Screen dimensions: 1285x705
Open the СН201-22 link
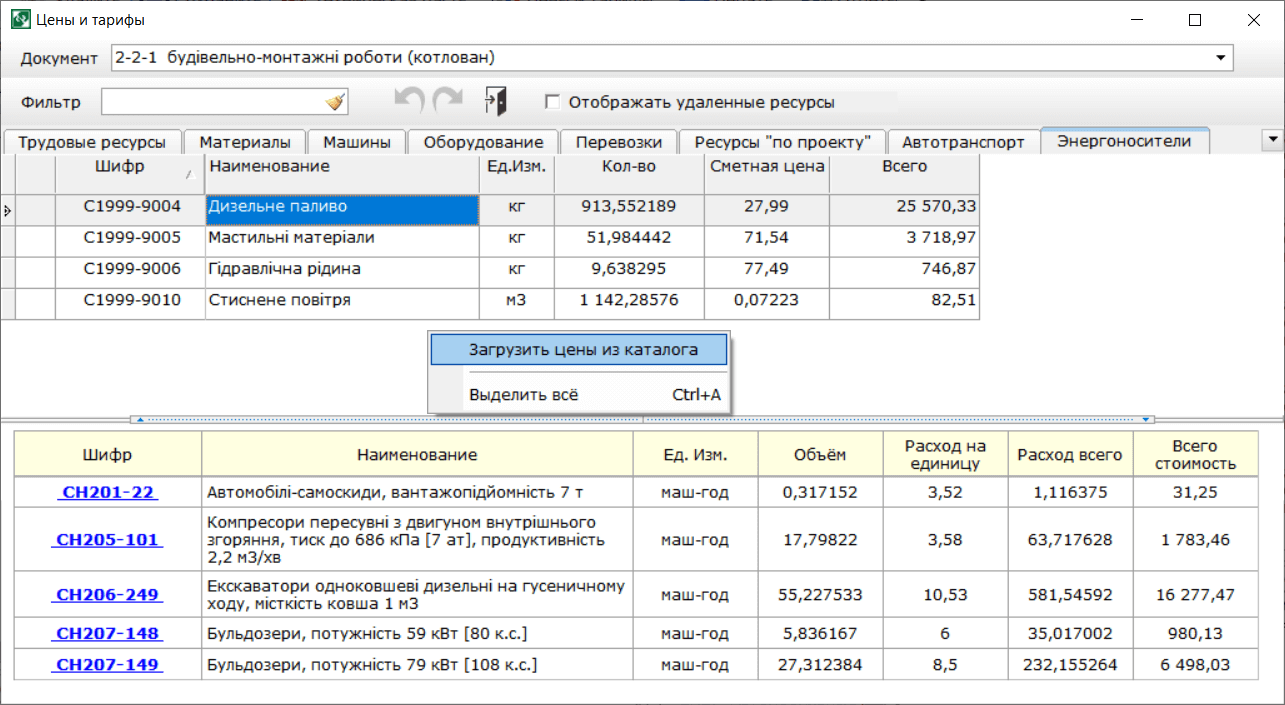pos(107,492)
